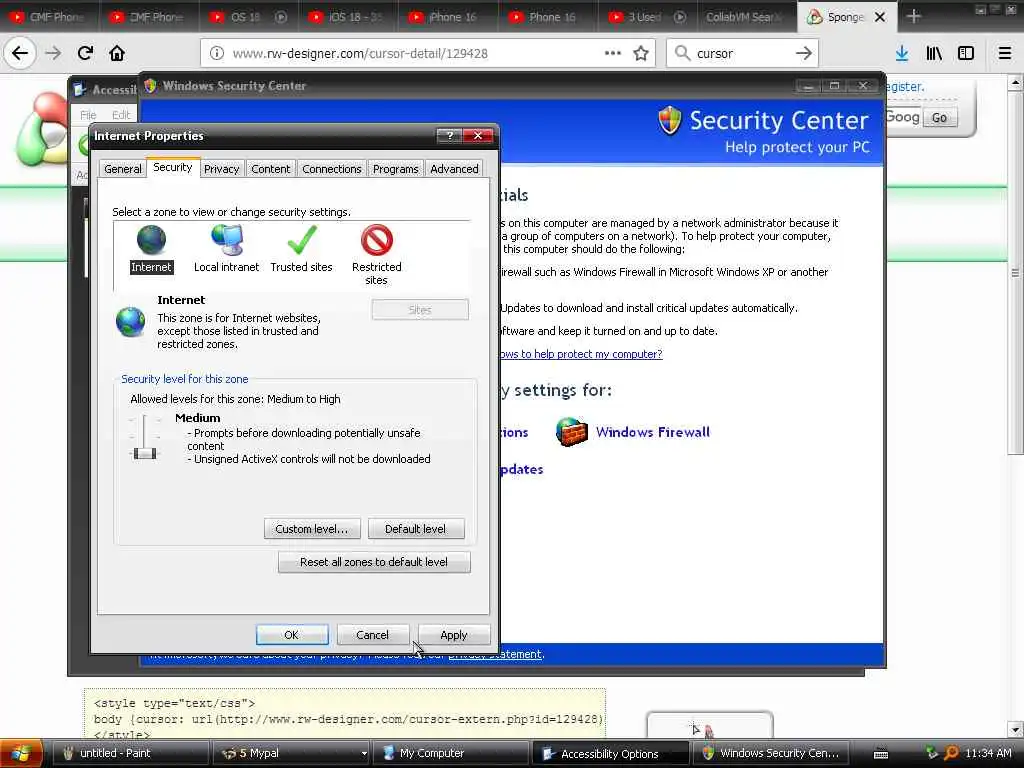The width and height of the screenshot is (1024, 768).
Task: Click the Security Center shield logo
Action: click(x=669, y=121)
